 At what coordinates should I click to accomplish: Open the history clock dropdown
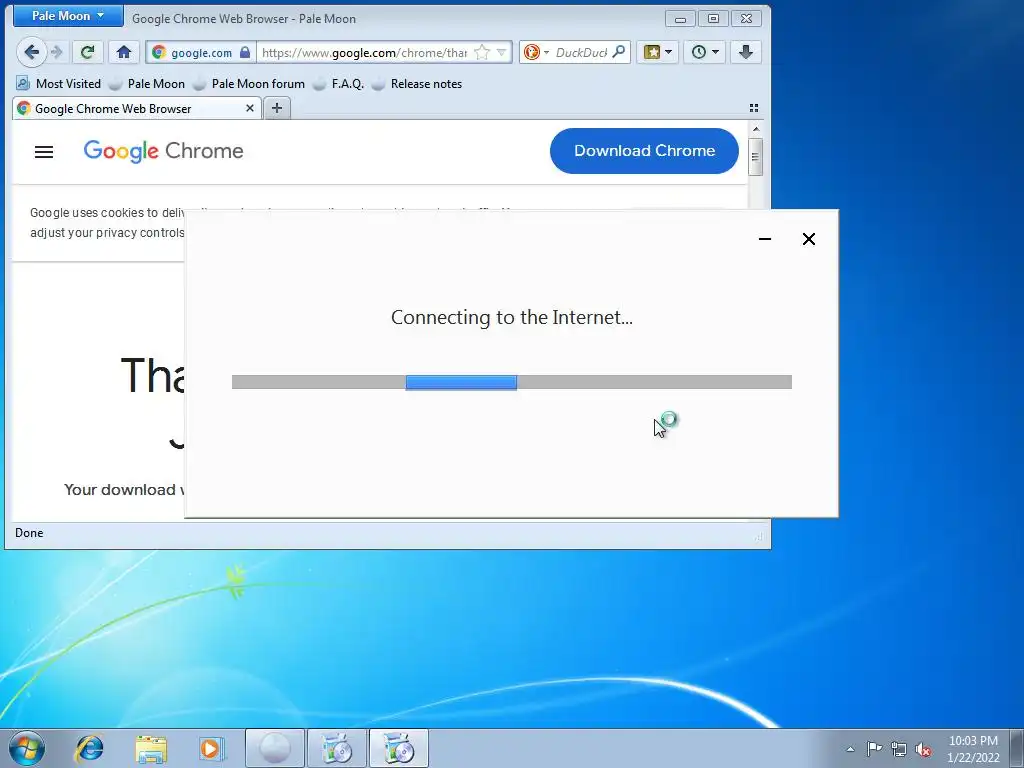click(x=705, y=52)
